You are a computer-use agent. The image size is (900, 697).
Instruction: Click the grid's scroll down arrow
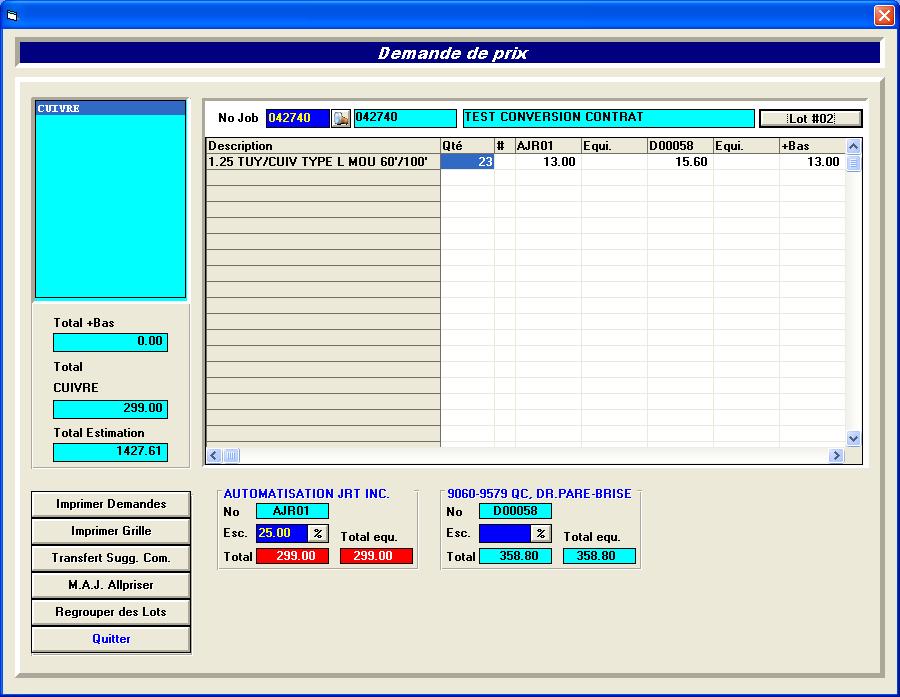(x=853, y=438)
